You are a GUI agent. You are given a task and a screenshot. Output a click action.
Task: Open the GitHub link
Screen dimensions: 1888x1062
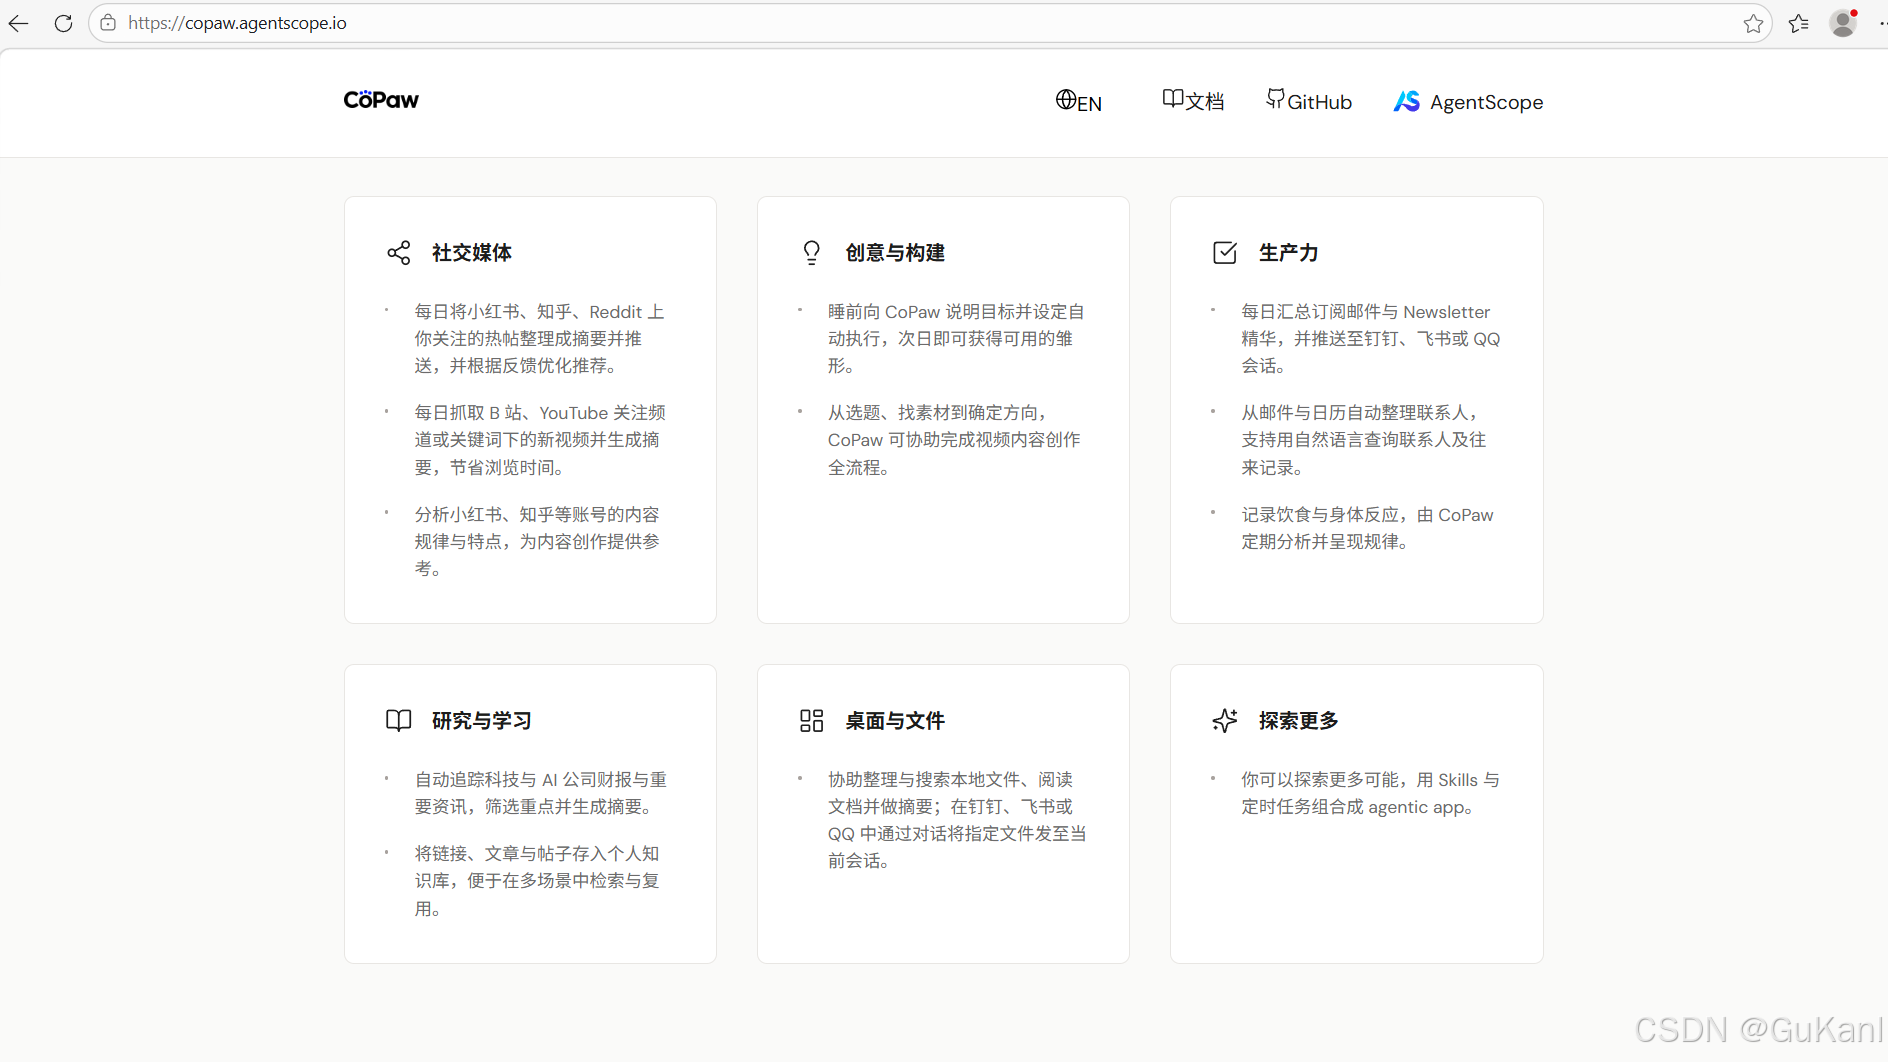click(1309, 101)
